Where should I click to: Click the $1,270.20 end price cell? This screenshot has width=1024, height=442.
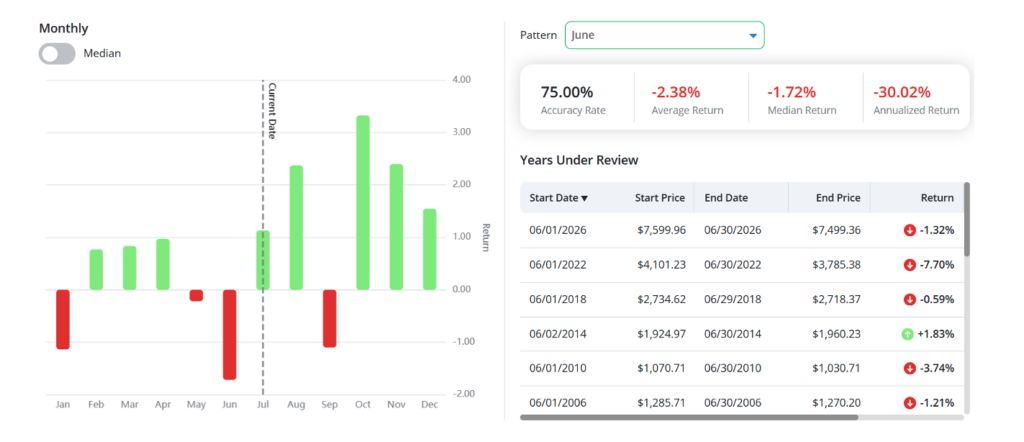(837, 403)
